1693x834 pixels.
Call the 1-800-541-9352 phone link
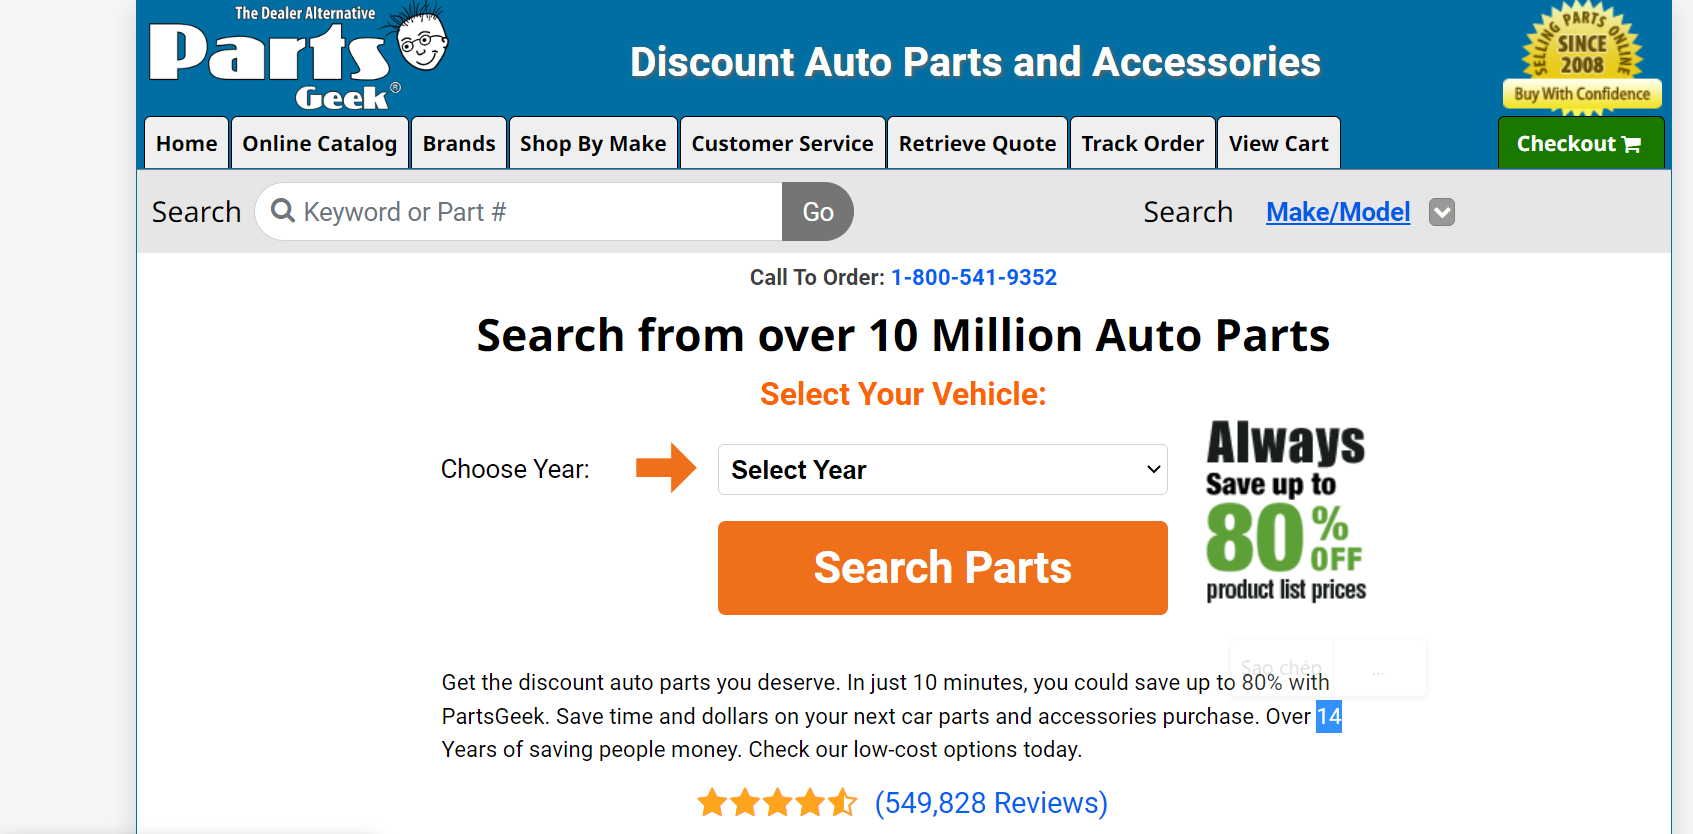[x=974, y=277]
